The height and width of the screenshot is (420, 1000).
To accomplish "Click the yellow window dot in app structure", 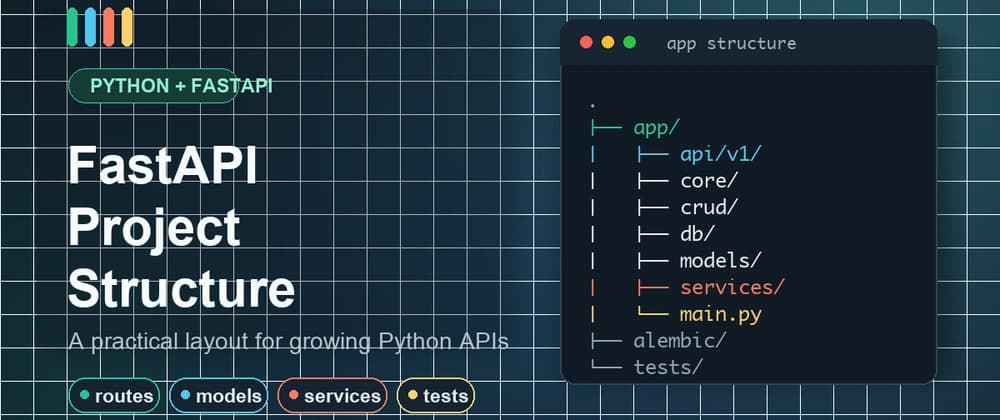I will (608, 43).
